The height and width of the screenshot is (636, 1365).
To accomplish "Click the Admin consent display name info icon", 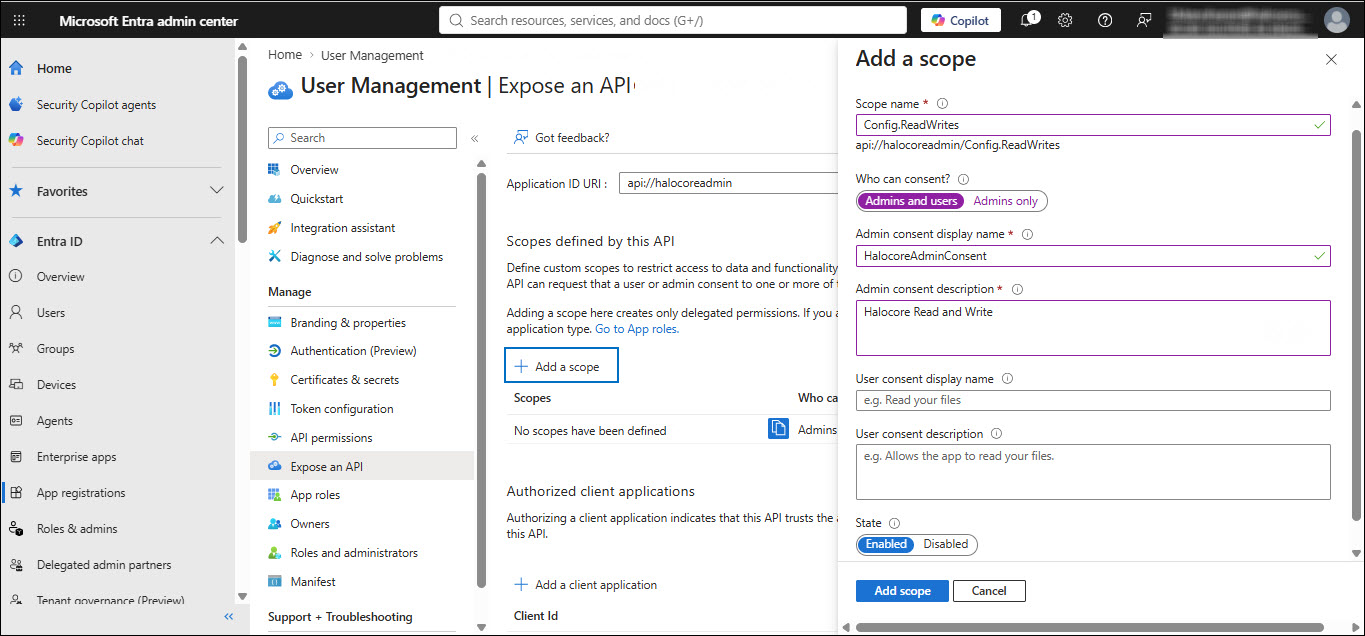I will click(x=1027, y=234).
